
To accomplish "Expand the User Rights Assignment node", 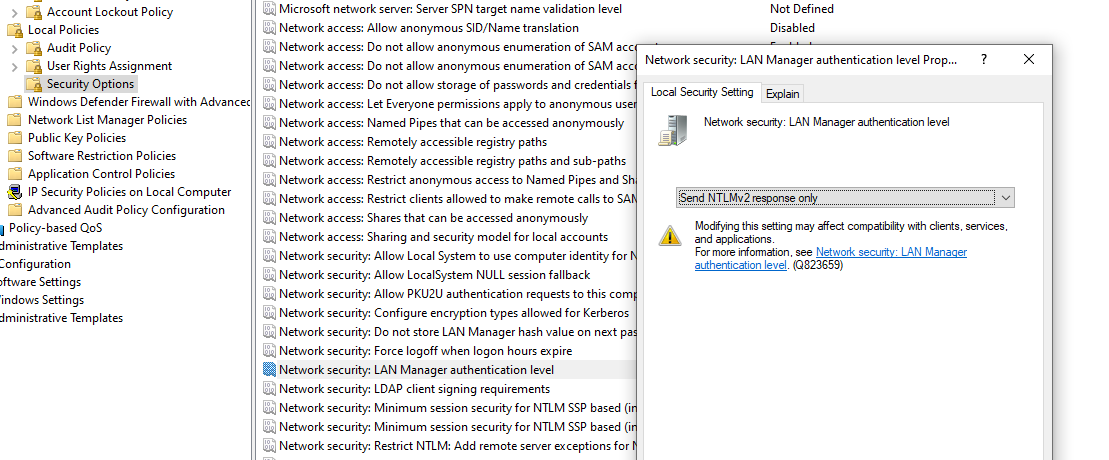I will [x=15, y=67].
